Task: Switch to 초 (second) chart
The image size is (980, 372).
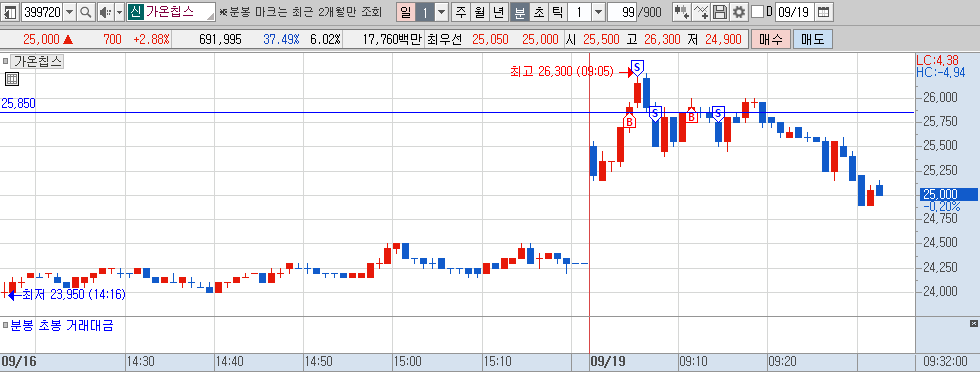Action: pos(538,11)
